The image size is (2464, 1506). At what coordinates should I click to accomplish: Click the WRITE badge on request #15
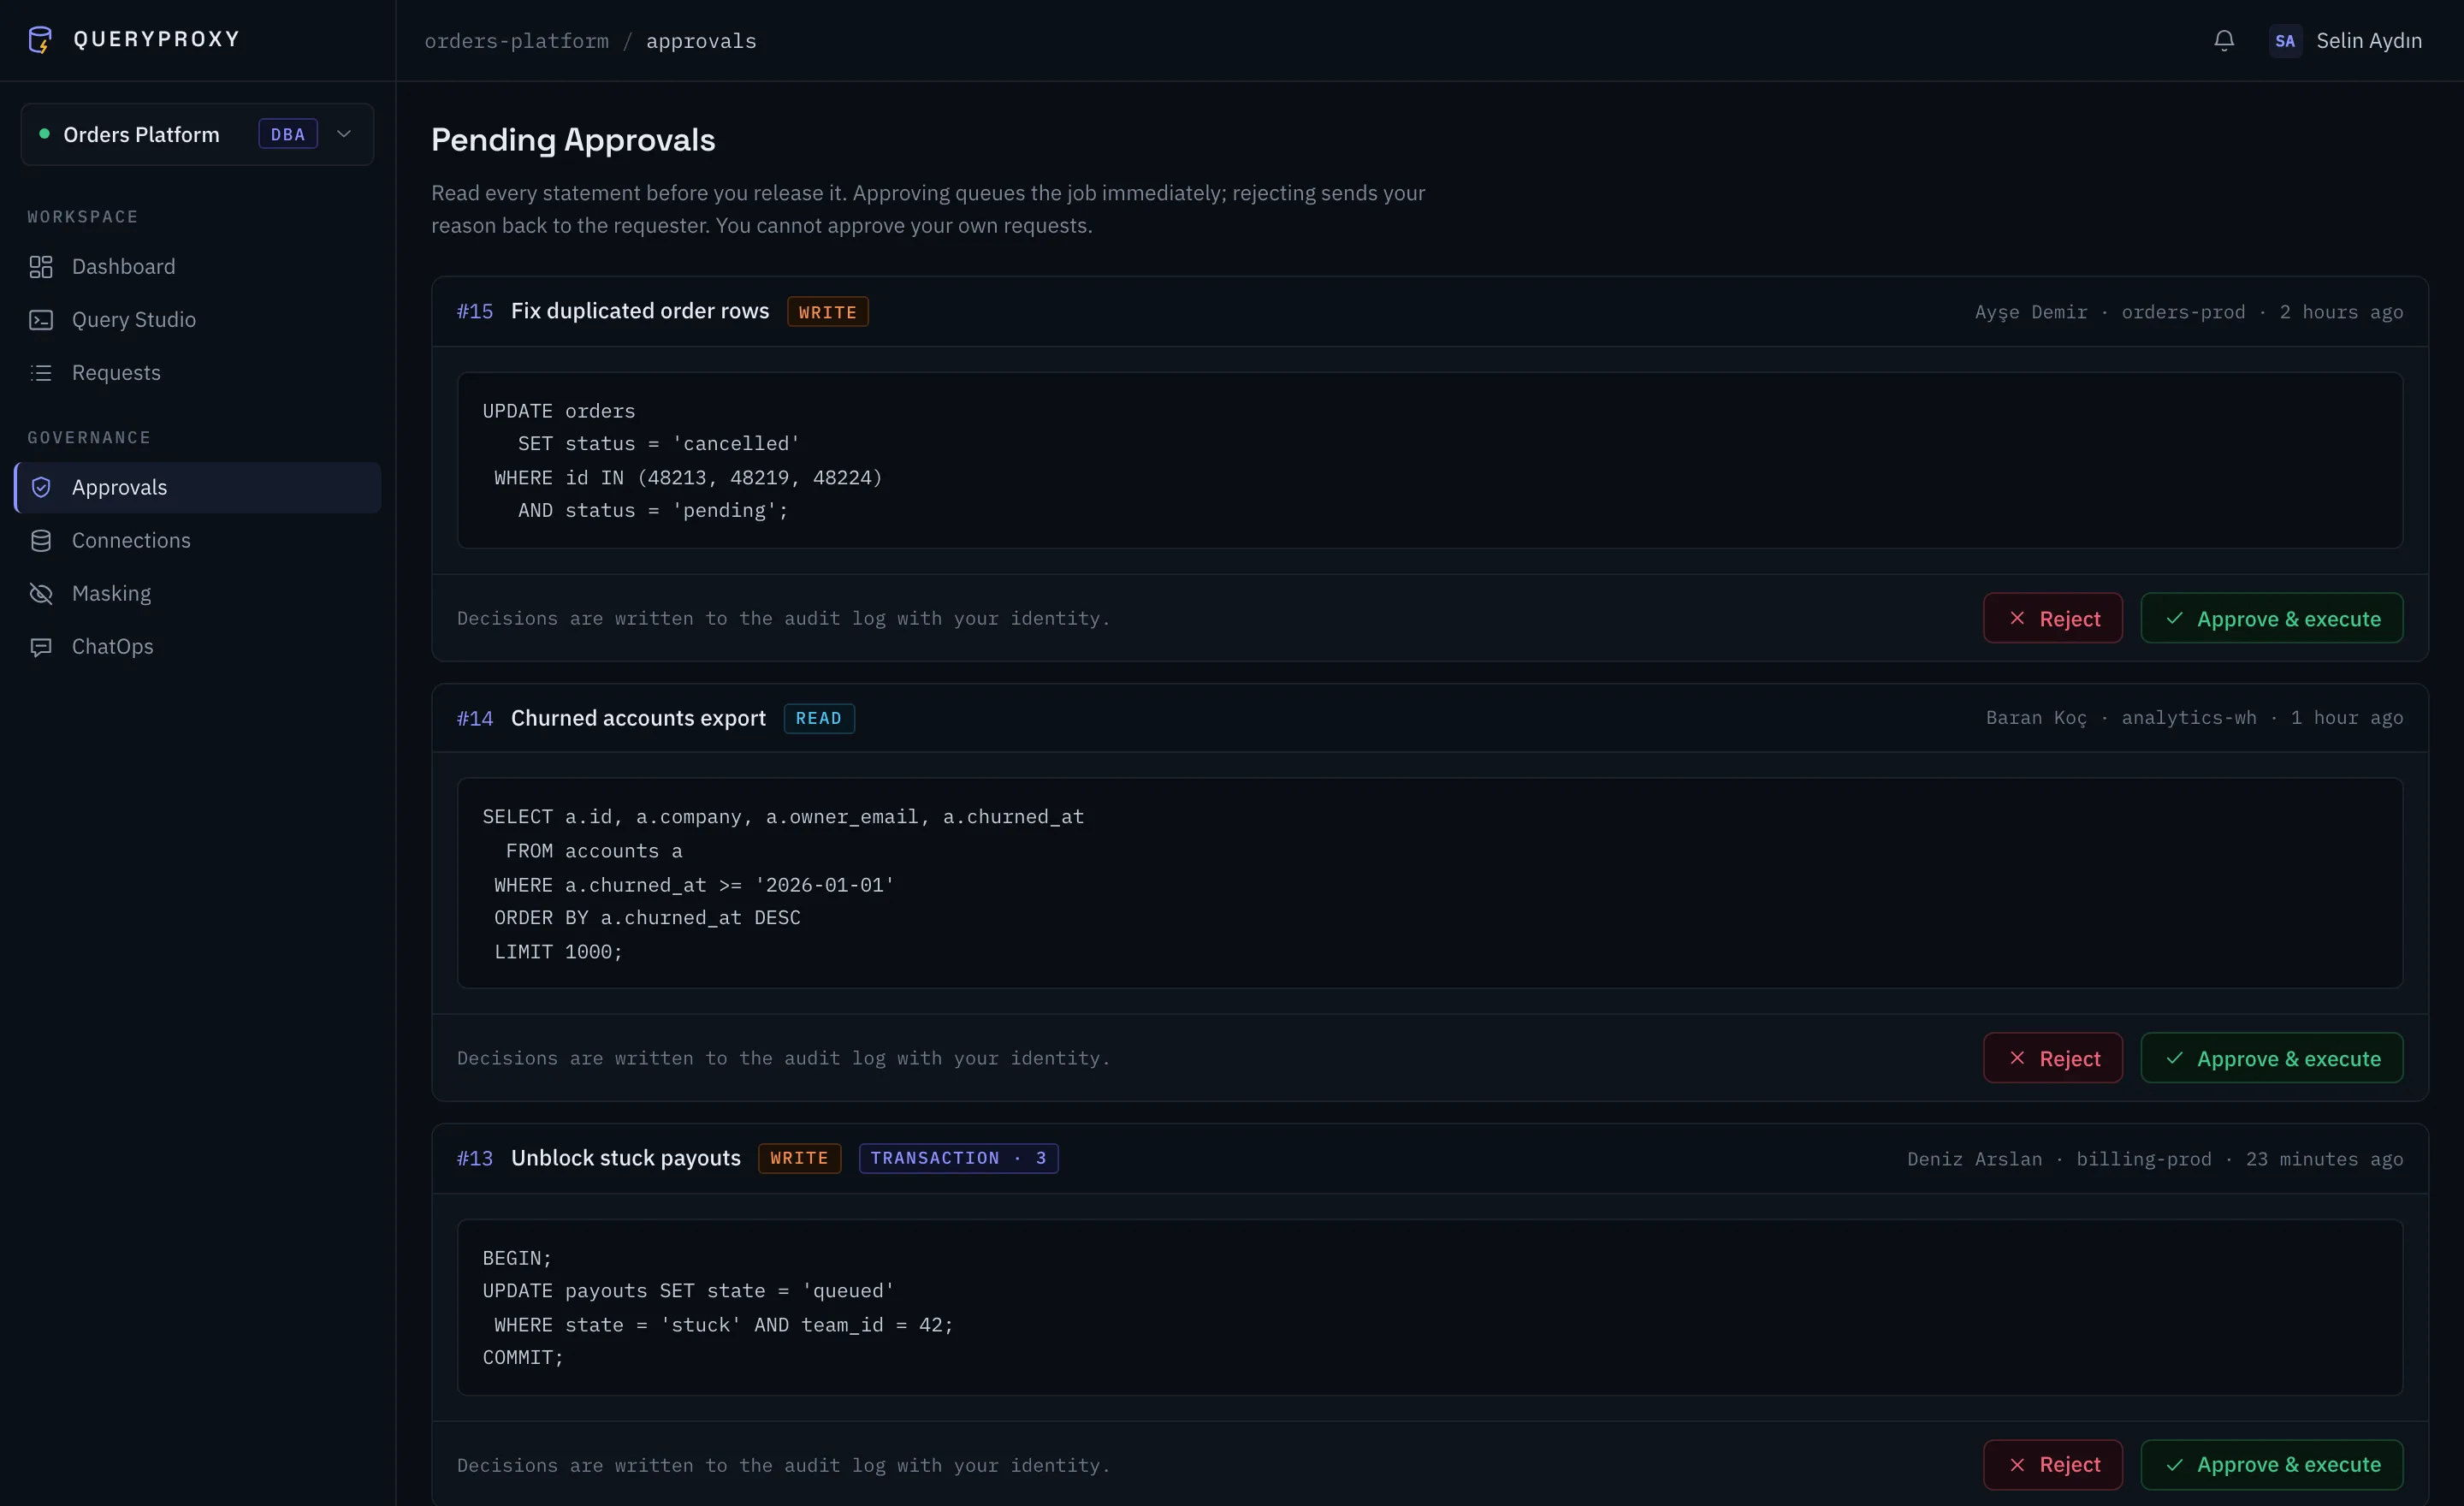coord(827,312)
